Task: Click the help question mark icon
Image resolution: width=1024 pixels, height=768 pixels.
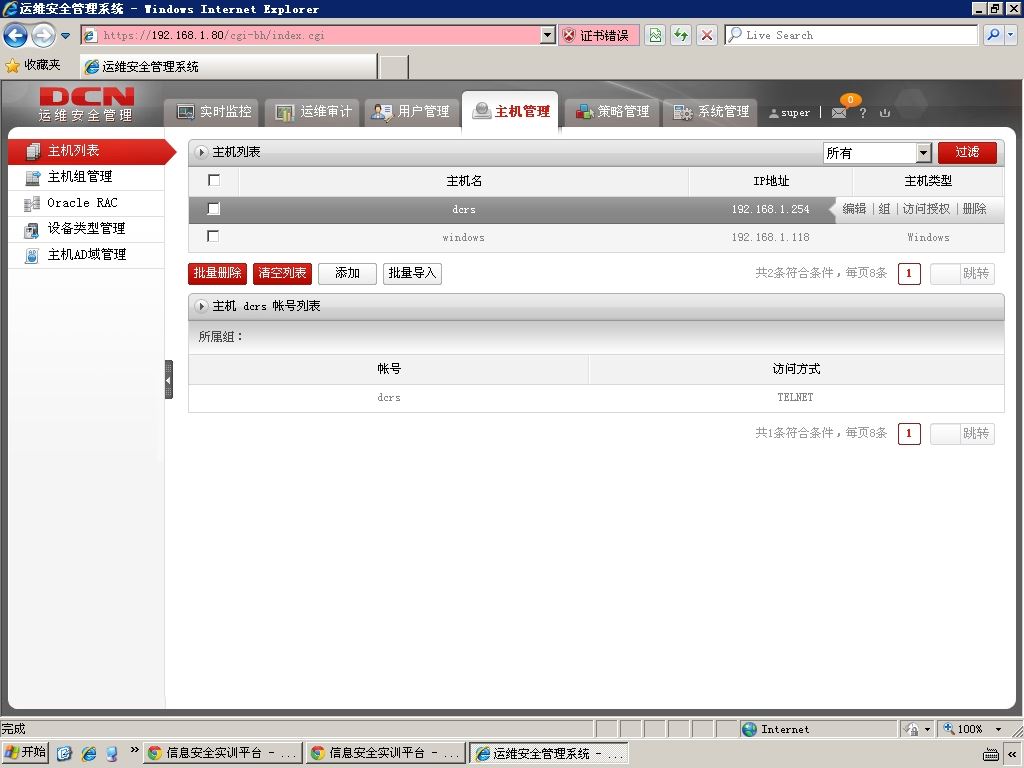Action: (x=863, y=113)
